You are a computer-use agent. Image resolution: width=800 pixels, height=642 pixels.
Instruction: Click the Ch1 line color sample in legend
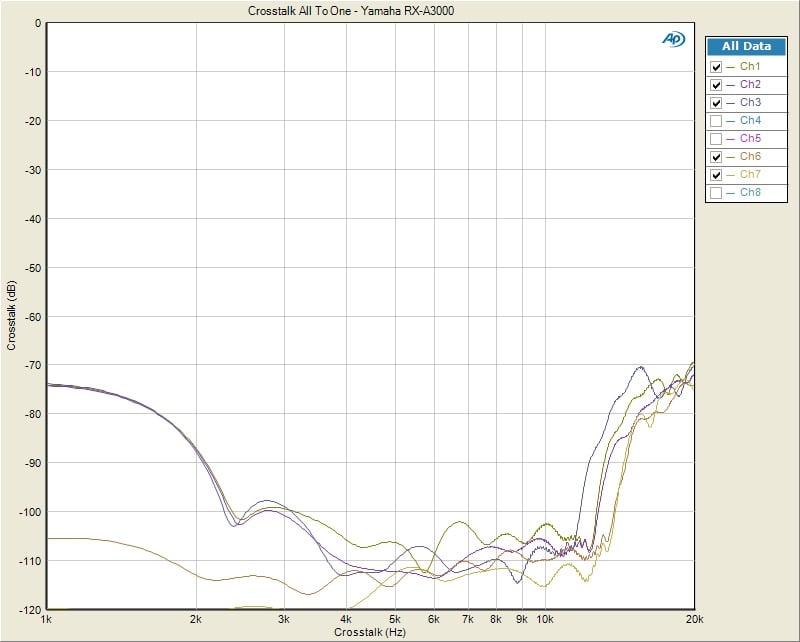click(x=731, y=67)
